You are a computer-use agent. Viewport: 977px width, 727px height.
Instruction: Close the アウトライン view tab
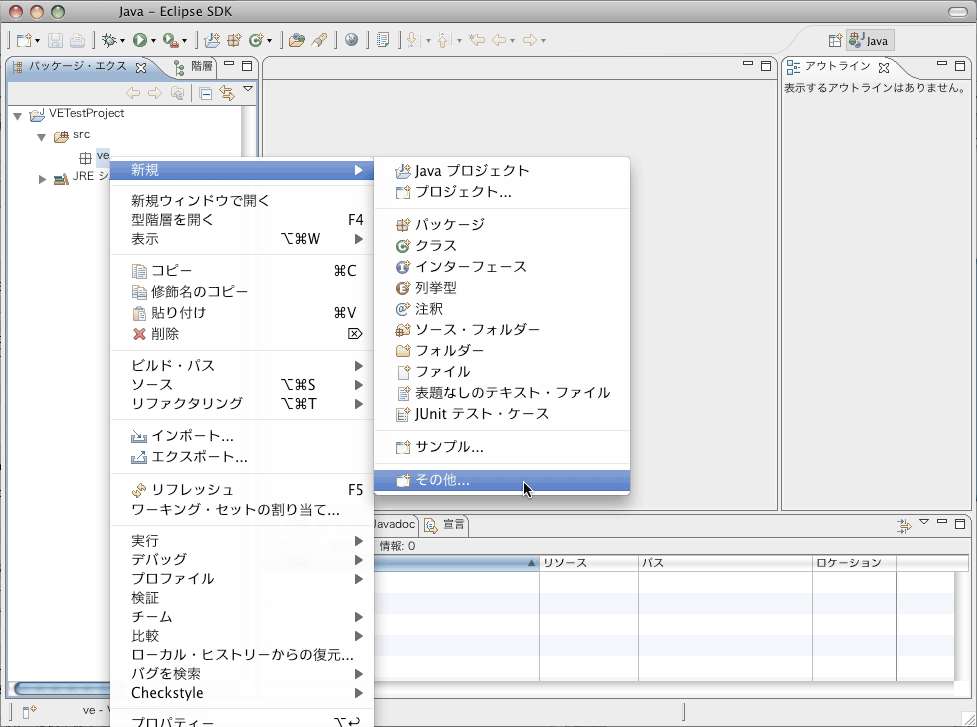[x=884, y=67]
